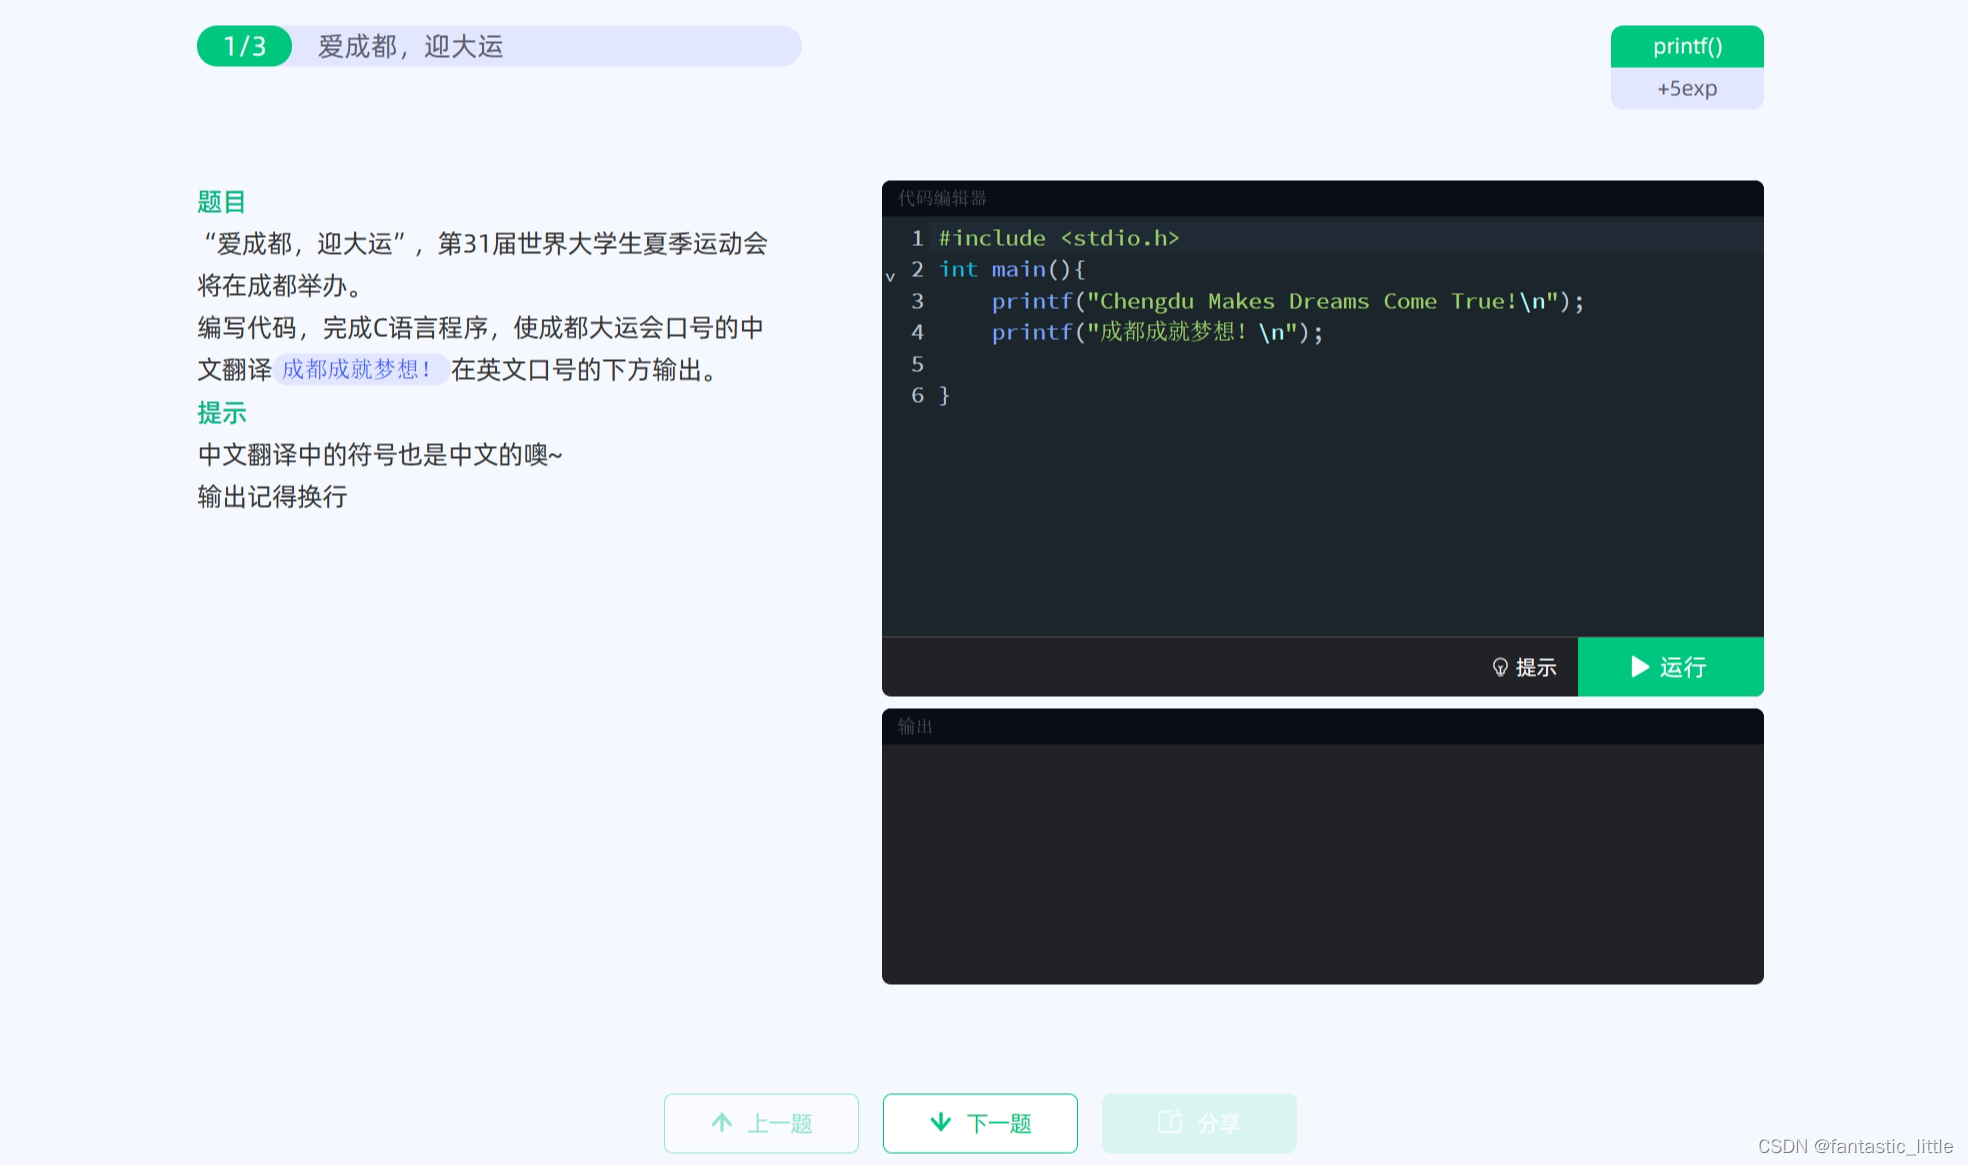Screen dimensions: 1968x1165
Task: Click the lightbulb hint icon
Action: point(1499,667)
